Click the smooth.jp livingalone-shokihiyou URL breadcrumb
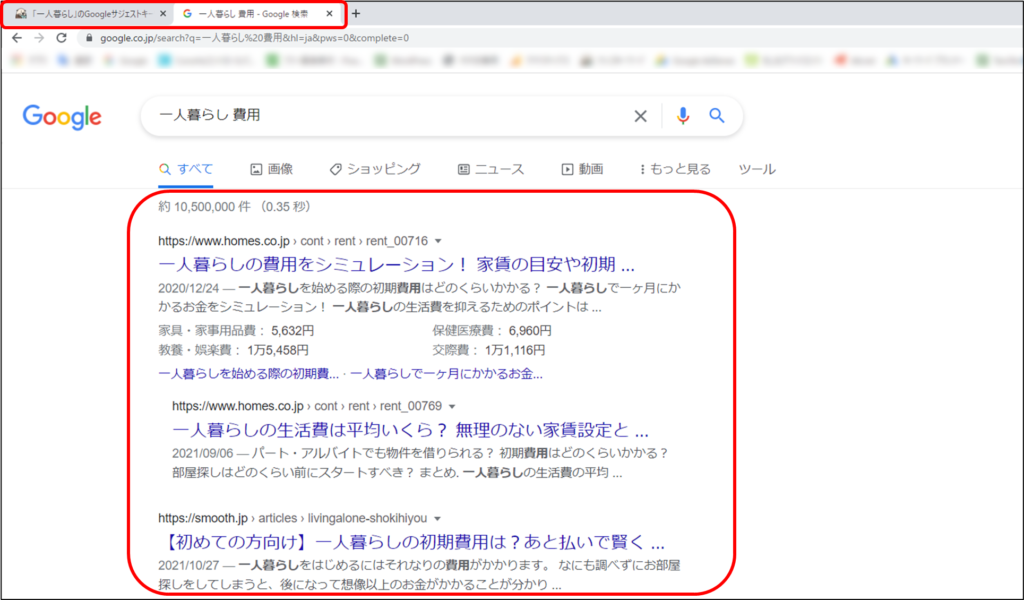 [x=293, y=518]
